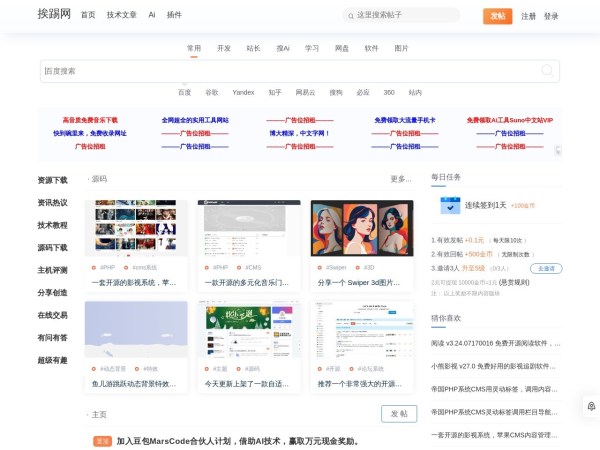Click the daily check-in calendar icon
Image resolution: width=600 pixels, height=450 pixels.
450,205
